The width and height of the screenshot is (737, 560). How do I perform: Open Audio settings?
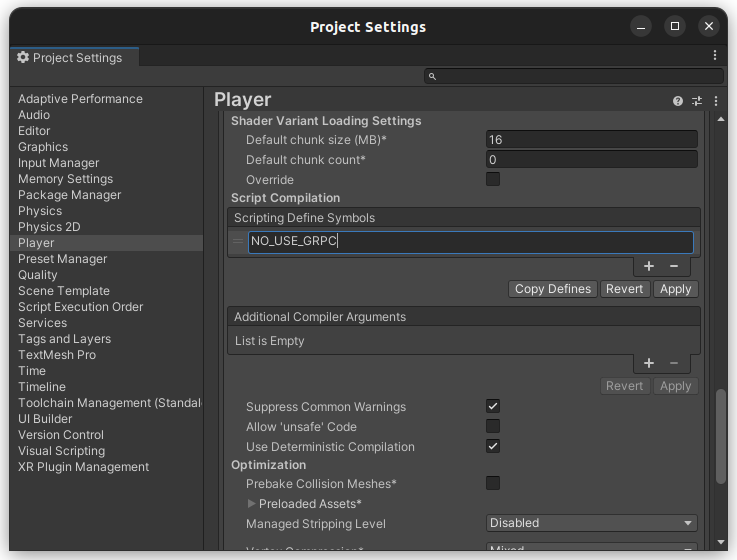pyautogui.click(x=34, y=115)
